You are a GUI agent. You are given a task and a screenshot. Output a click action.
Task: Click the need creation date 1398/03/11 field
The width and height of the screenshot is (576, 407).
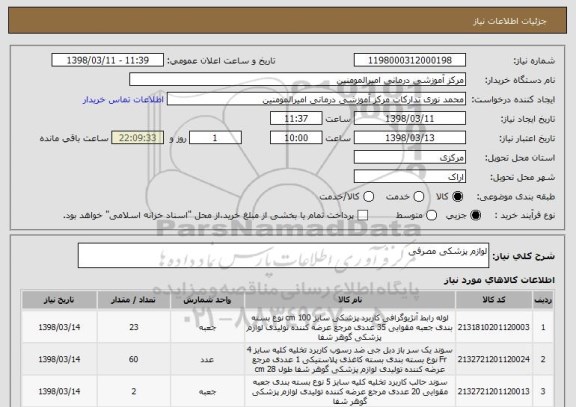410,119
